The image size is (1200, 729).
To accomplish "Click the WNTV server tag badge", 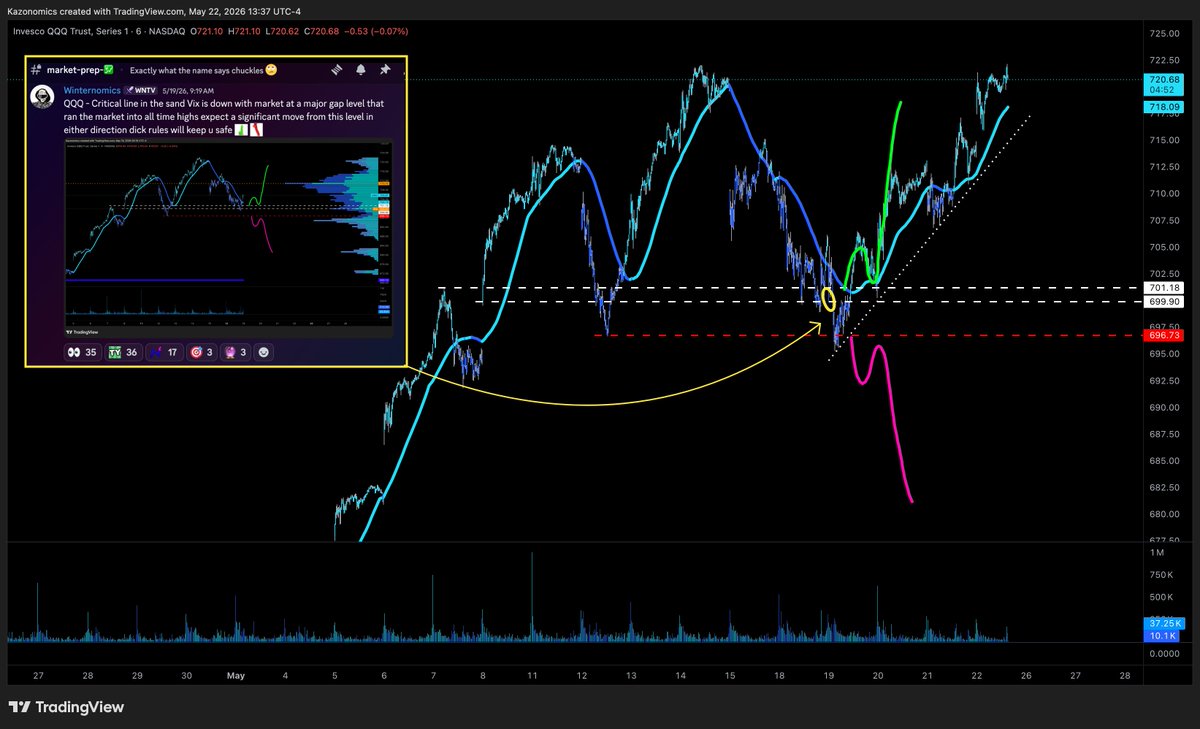I will (x=141, y=89).
